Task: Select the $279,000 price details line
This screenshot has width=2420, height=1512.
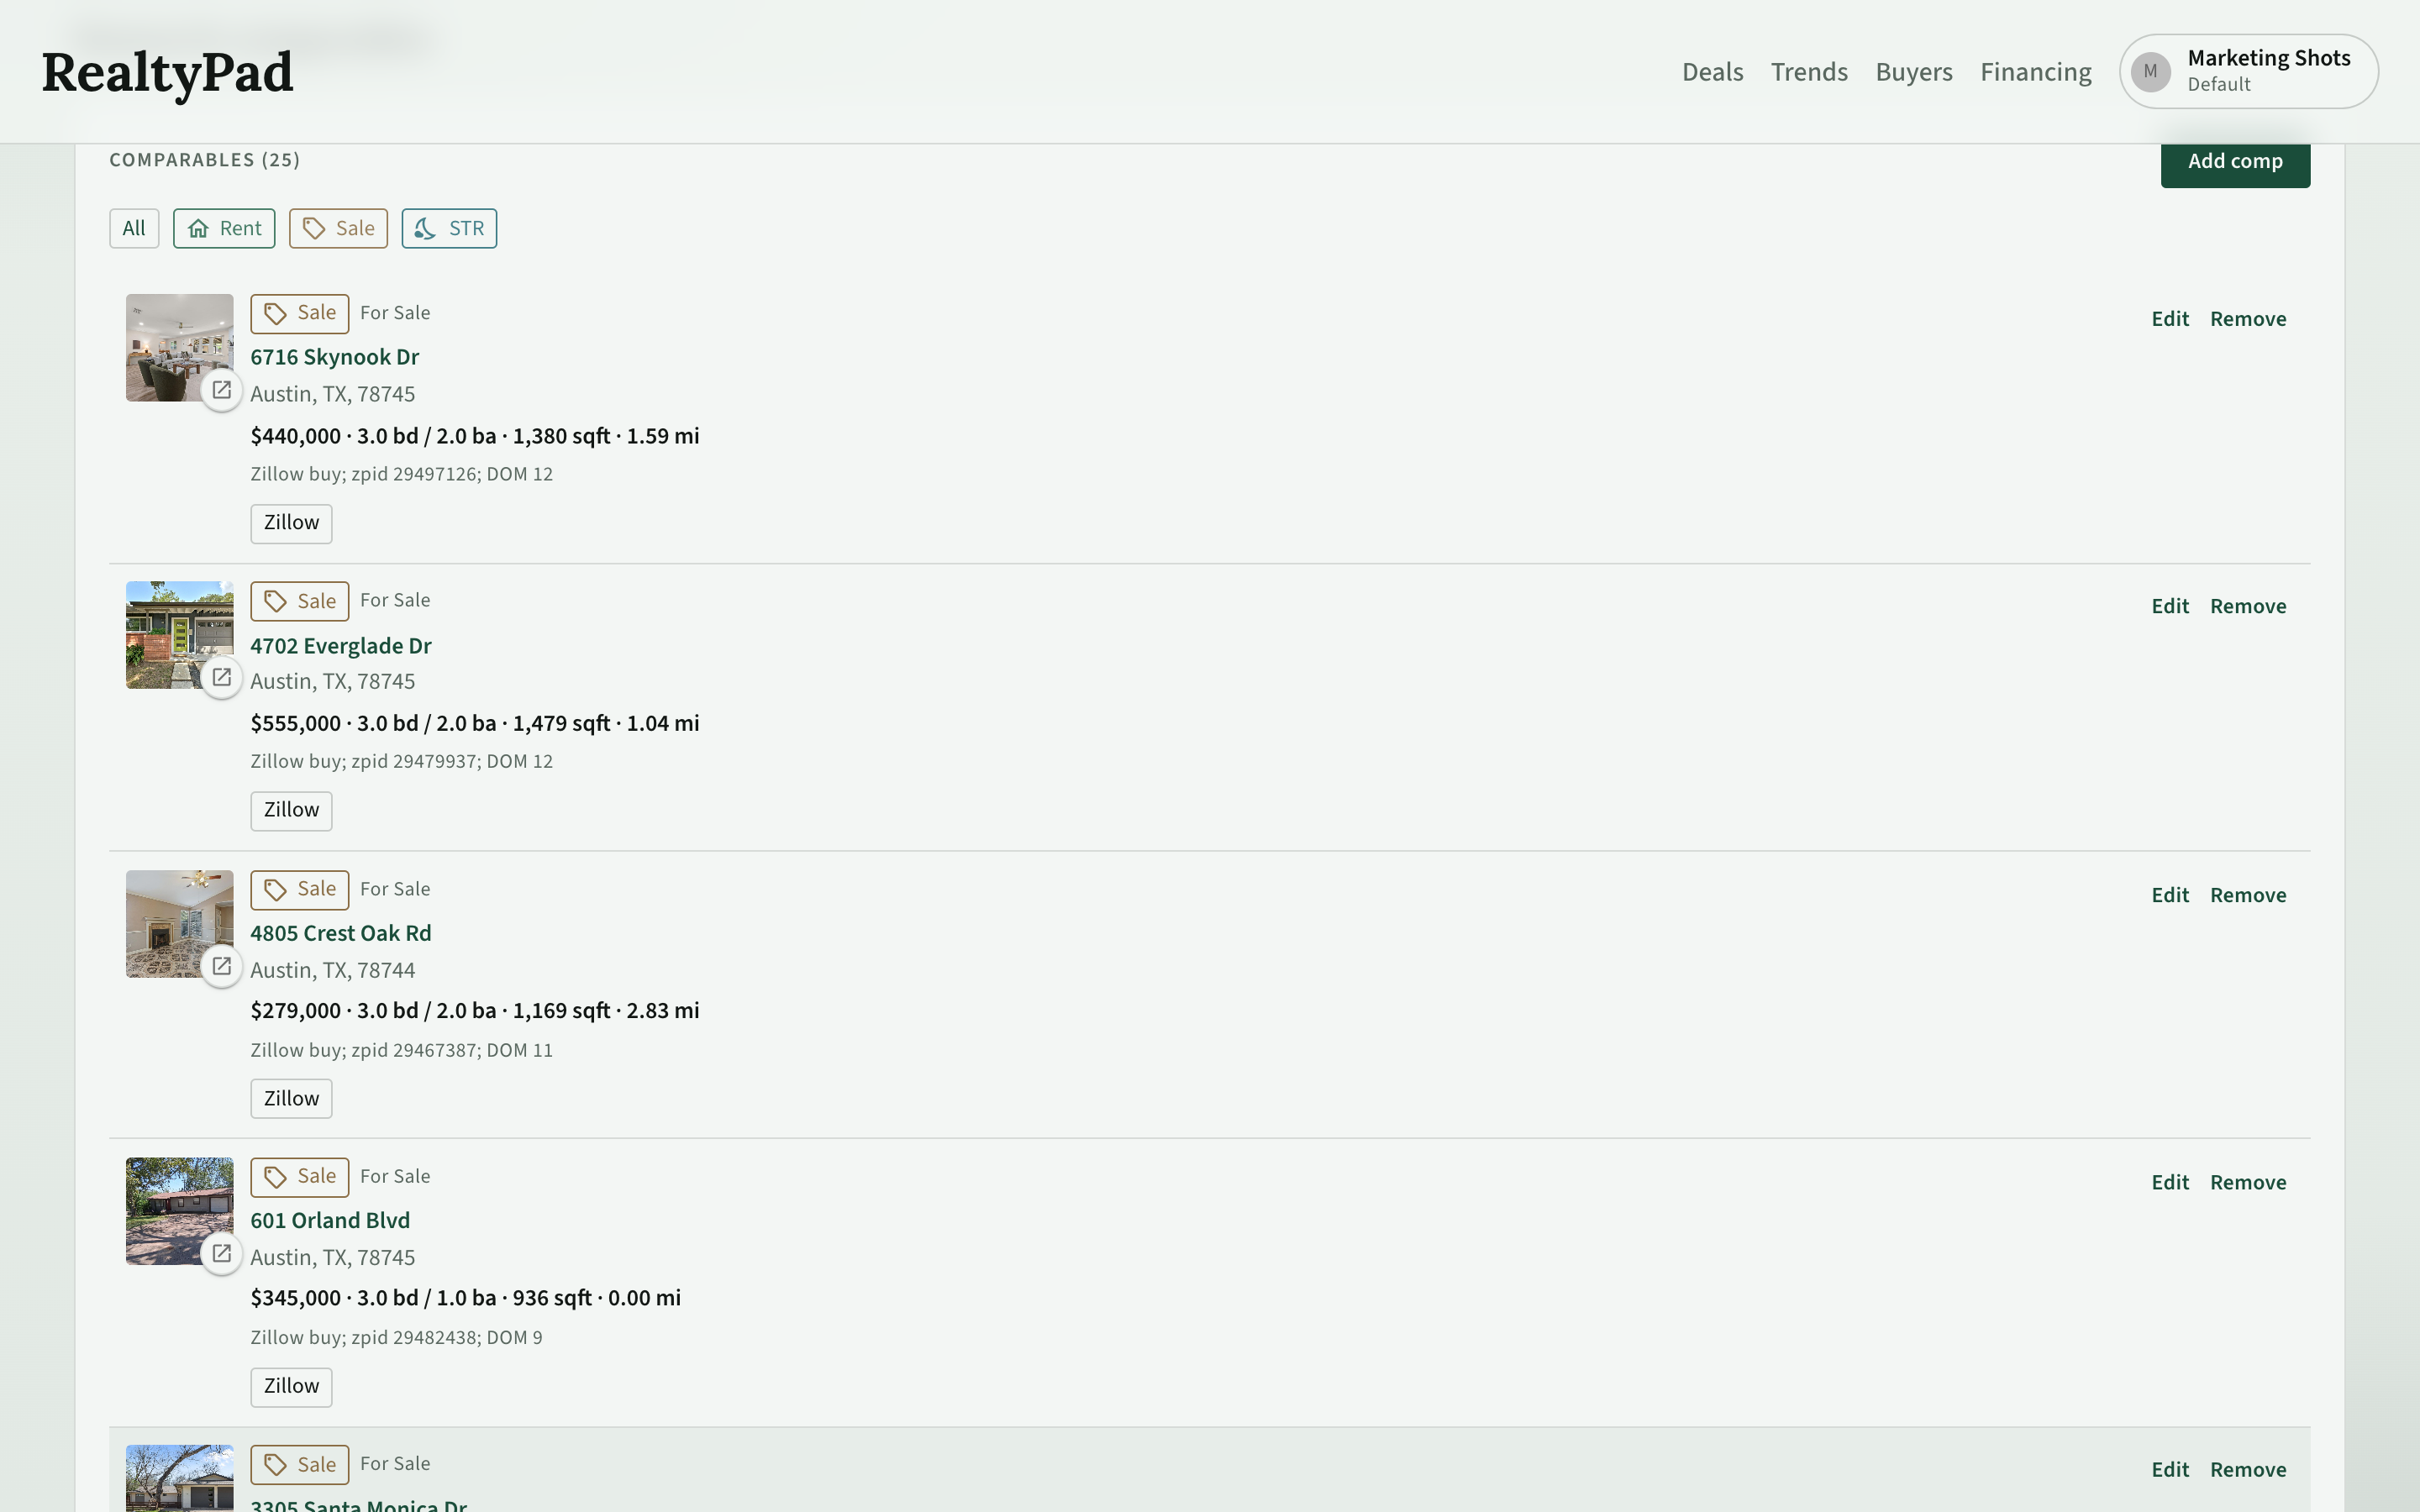Action: 474,1011
